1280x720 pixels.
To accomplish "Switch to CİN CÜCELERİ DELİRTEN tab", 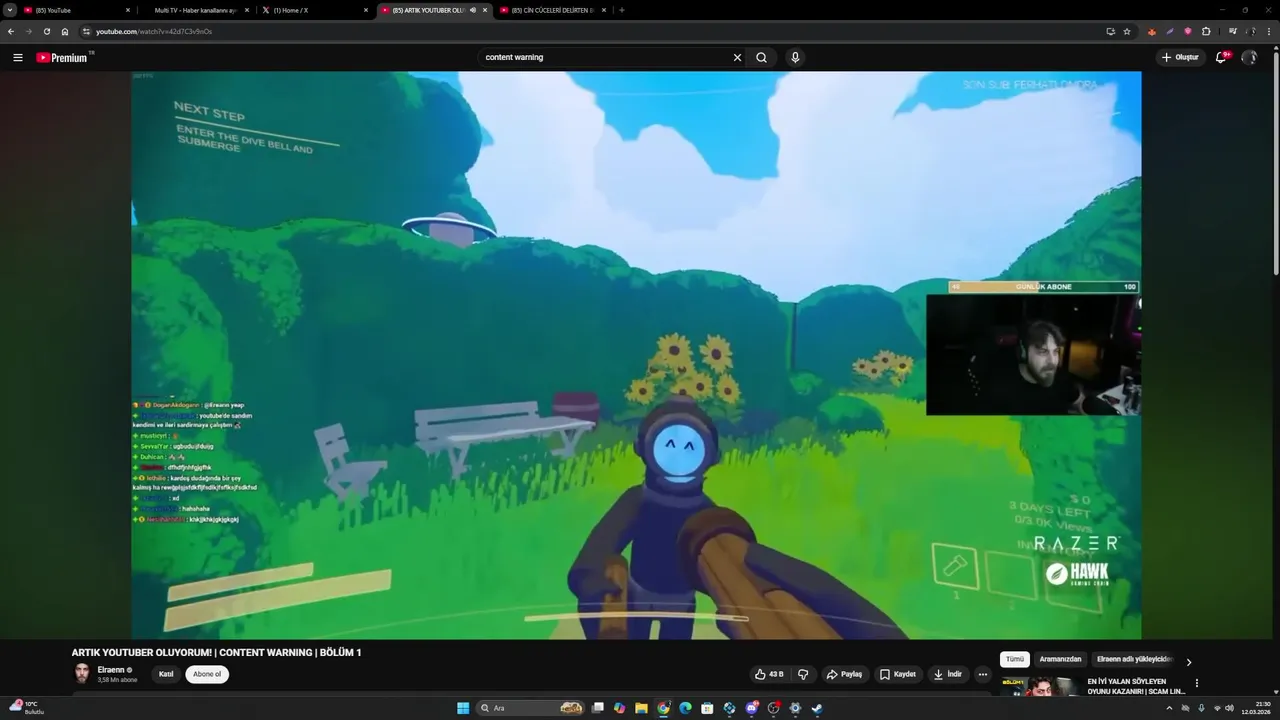I will tap(553, 10).
